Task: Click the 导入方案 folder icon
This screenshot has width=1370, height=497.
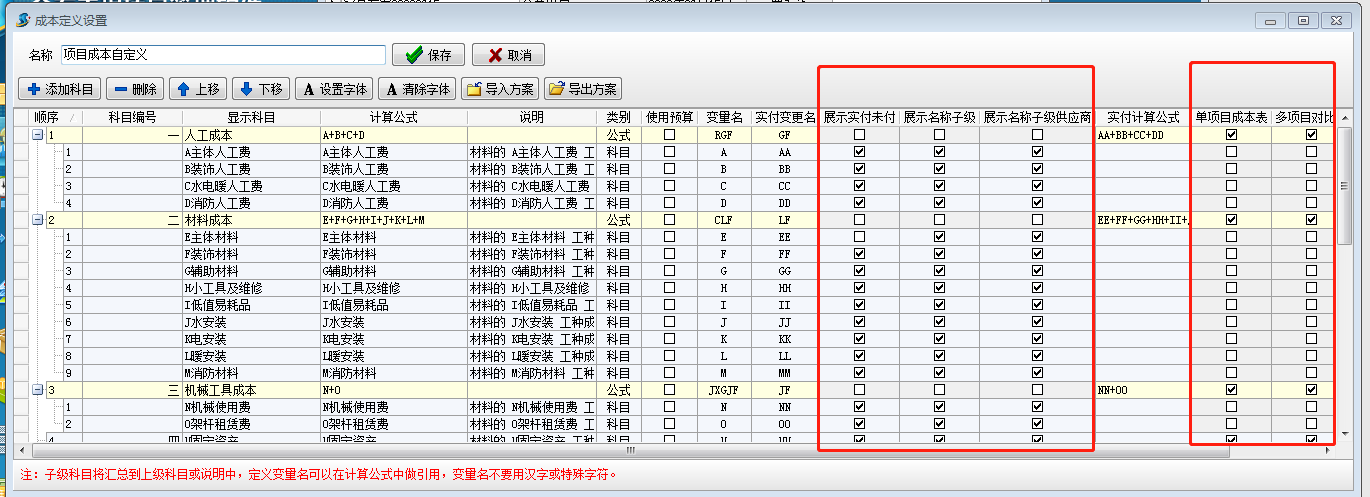Action: [474, 89]
